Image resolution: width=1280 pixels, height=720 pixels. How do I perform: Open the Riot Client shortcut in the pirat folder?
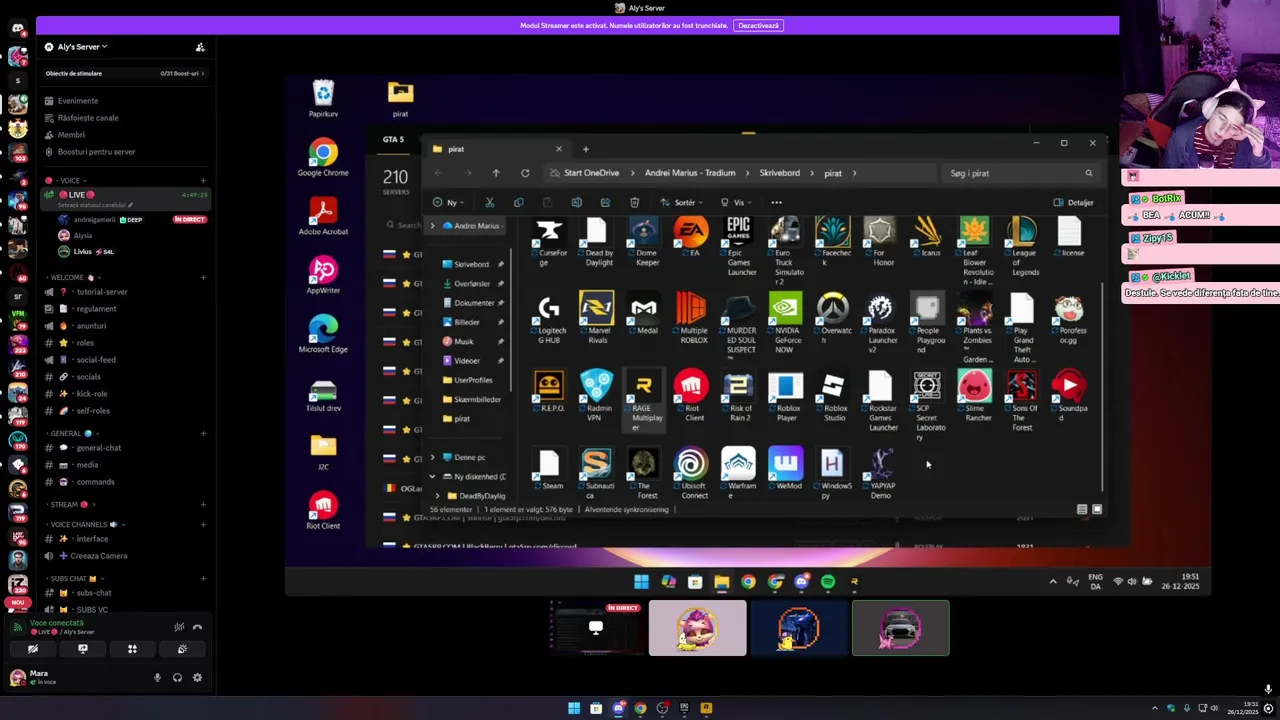(x=691, y=396)
